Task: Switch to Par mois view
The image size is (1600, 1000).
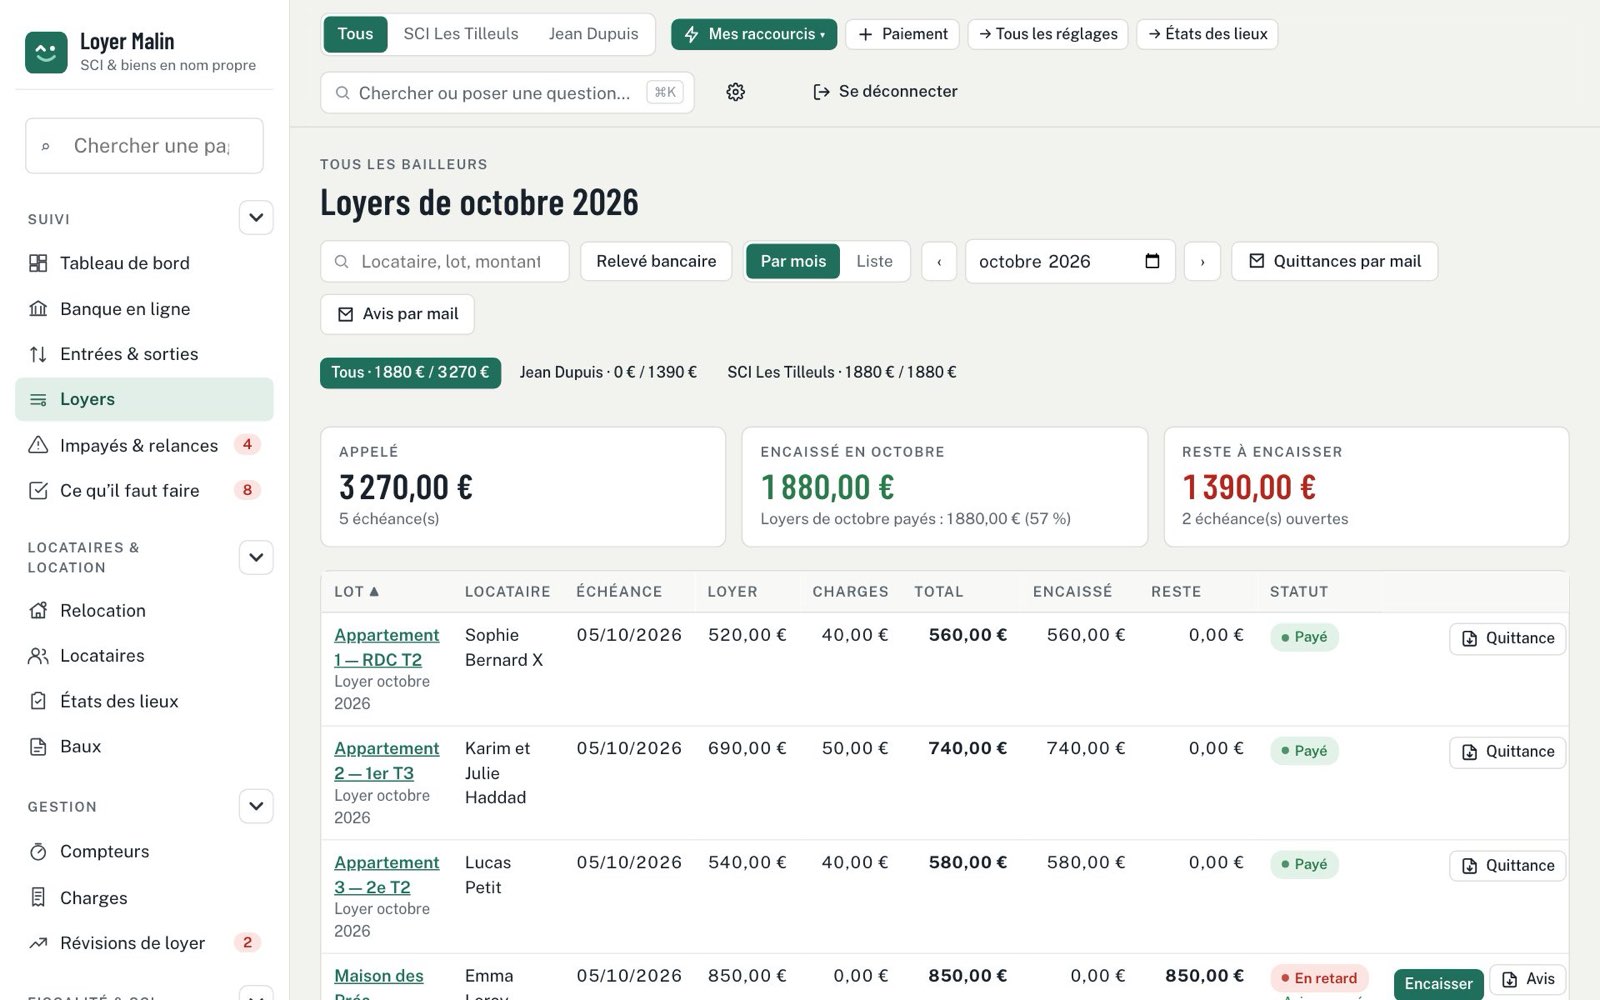Action: tap(793, 261)
